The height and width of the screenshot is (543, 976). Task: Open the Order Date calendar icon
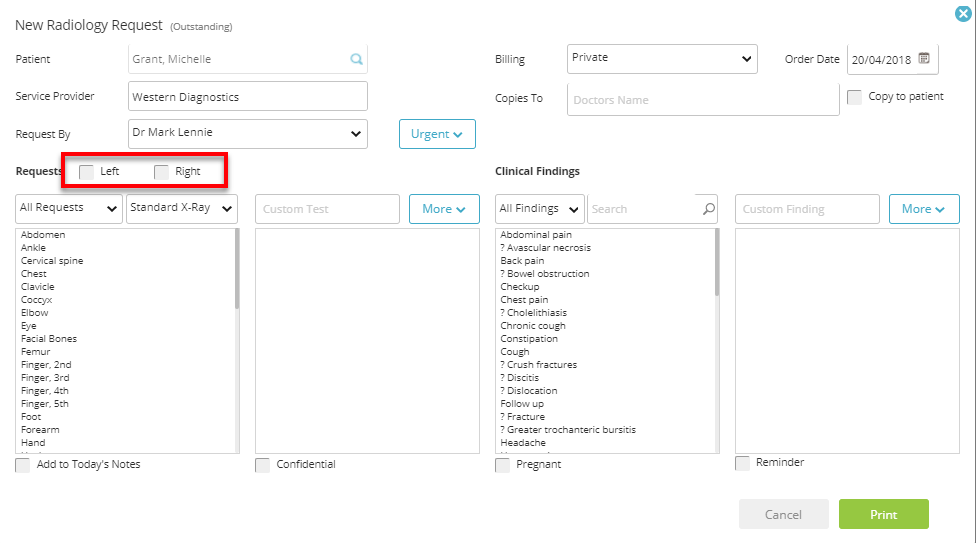924,59
